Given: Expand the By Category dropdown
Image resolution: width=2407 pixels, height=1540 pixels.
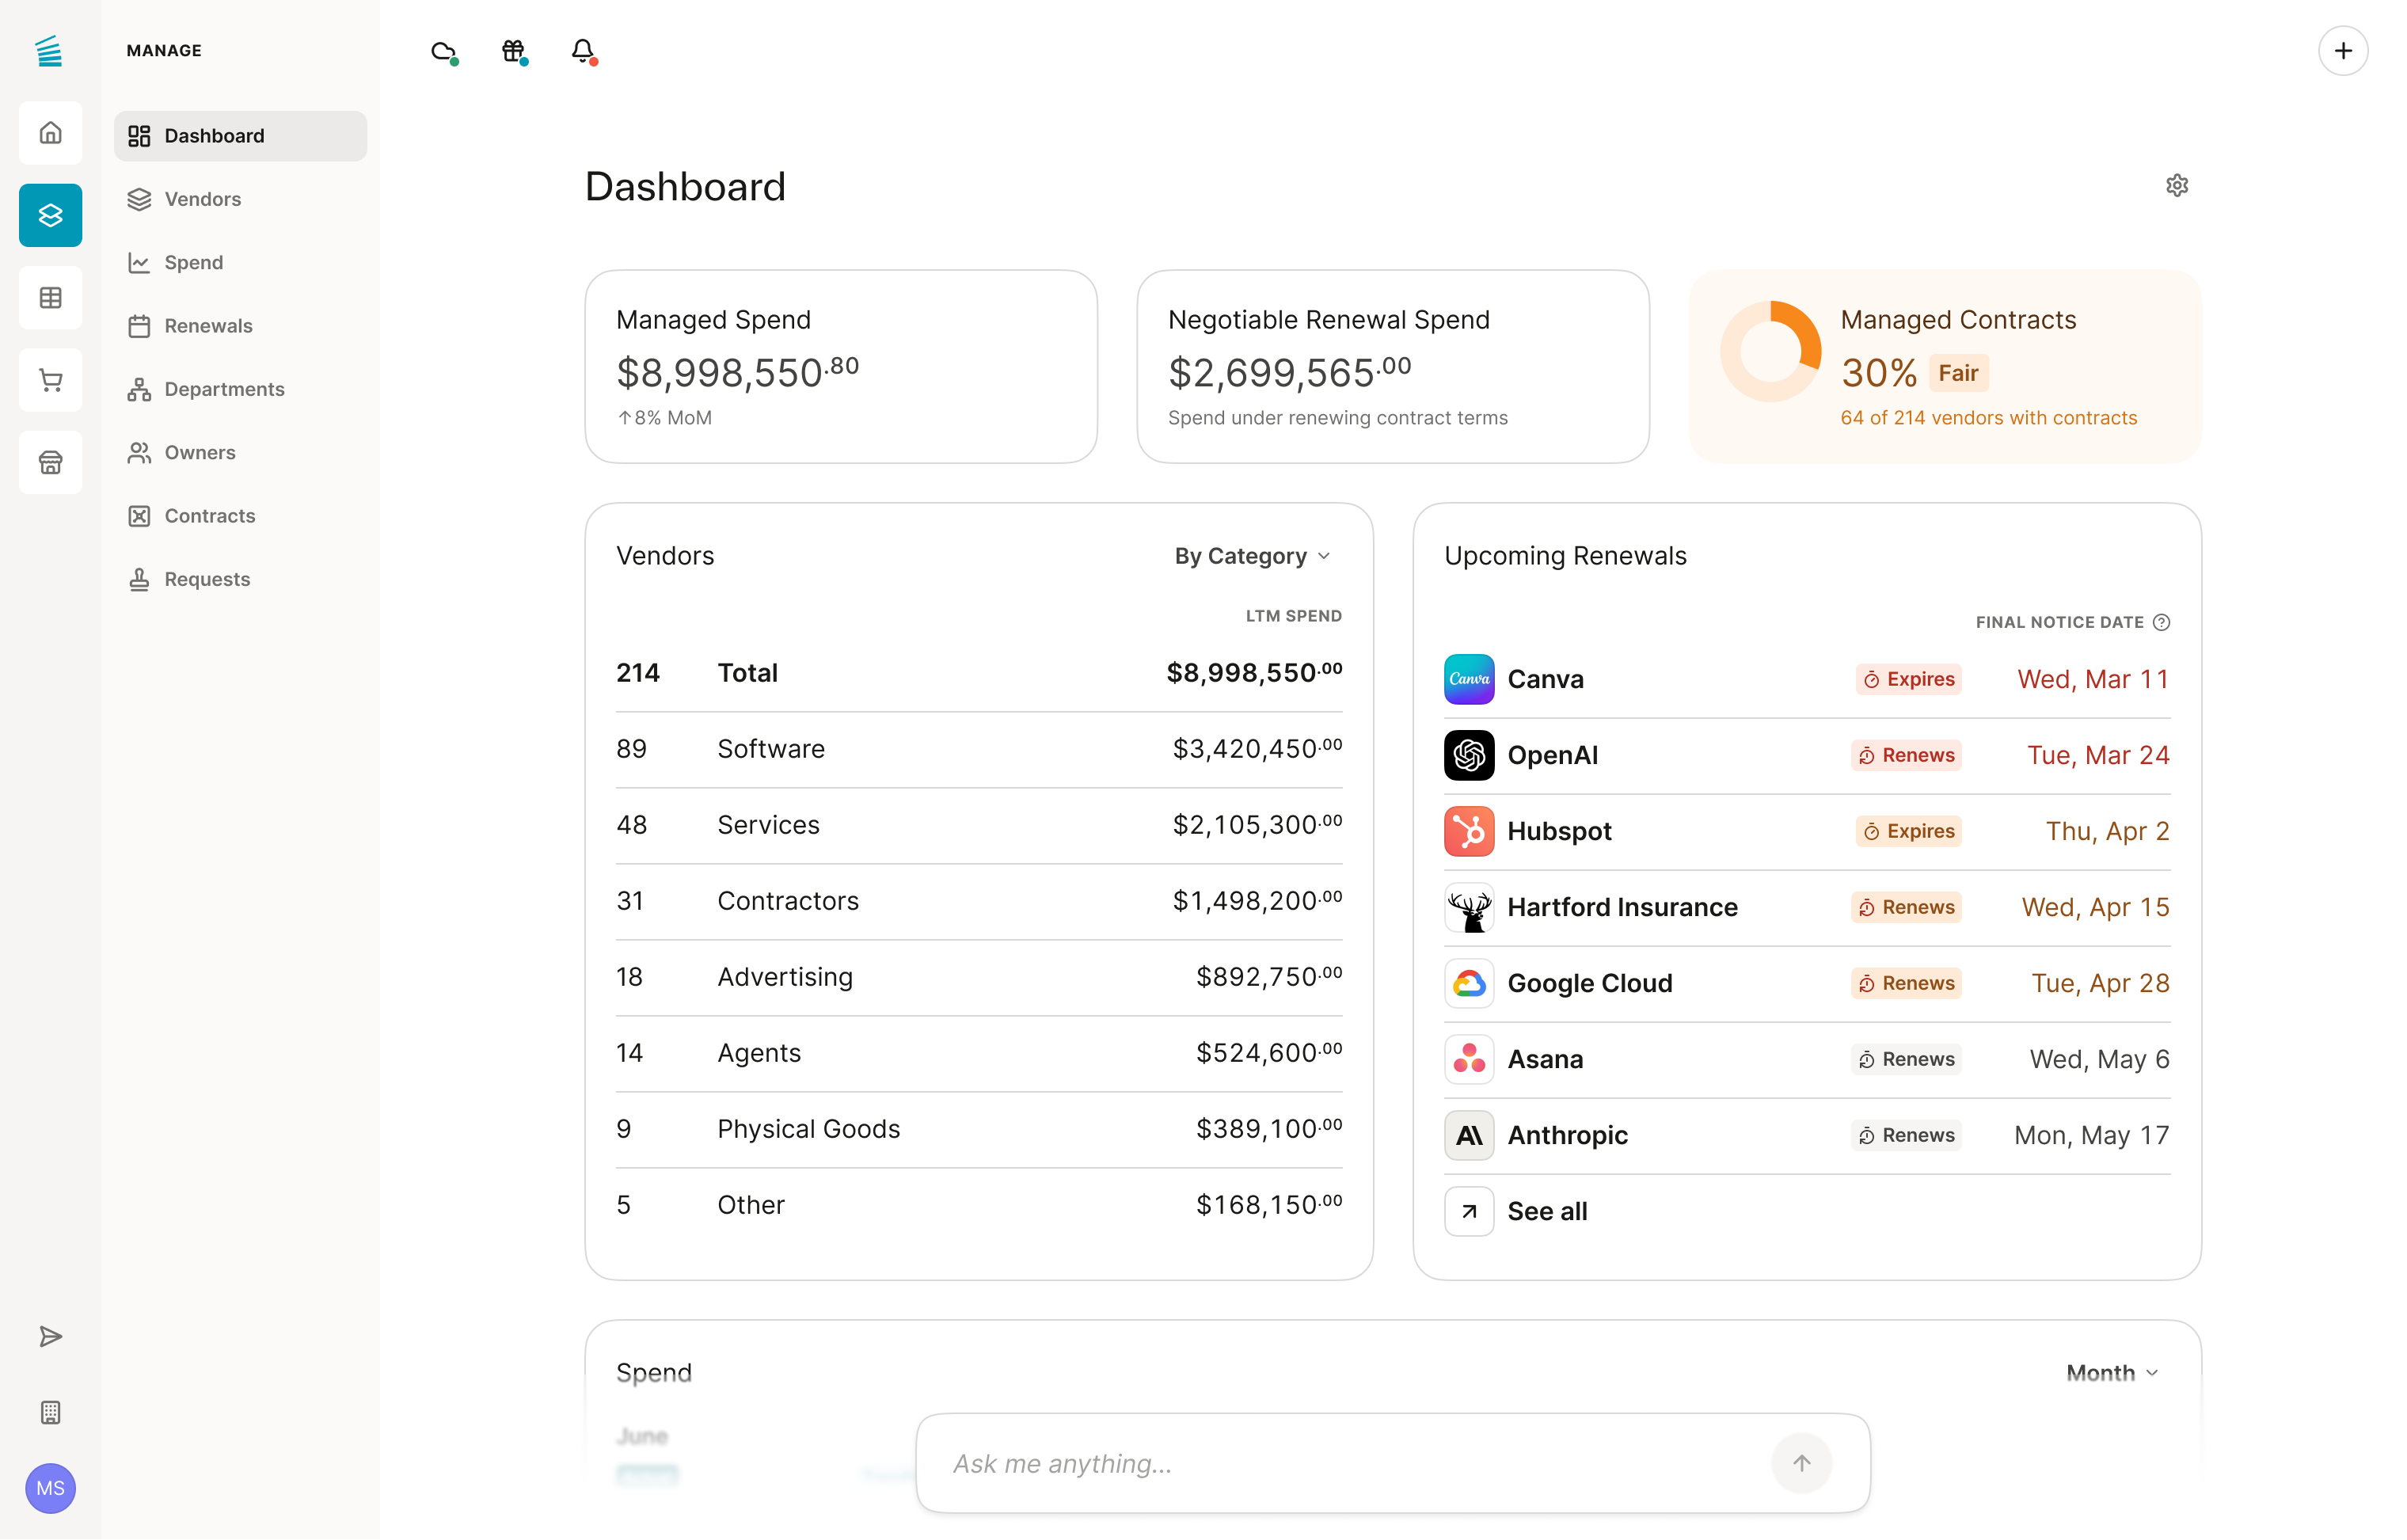Looking at the screenshot, I should click(1252, 556).
